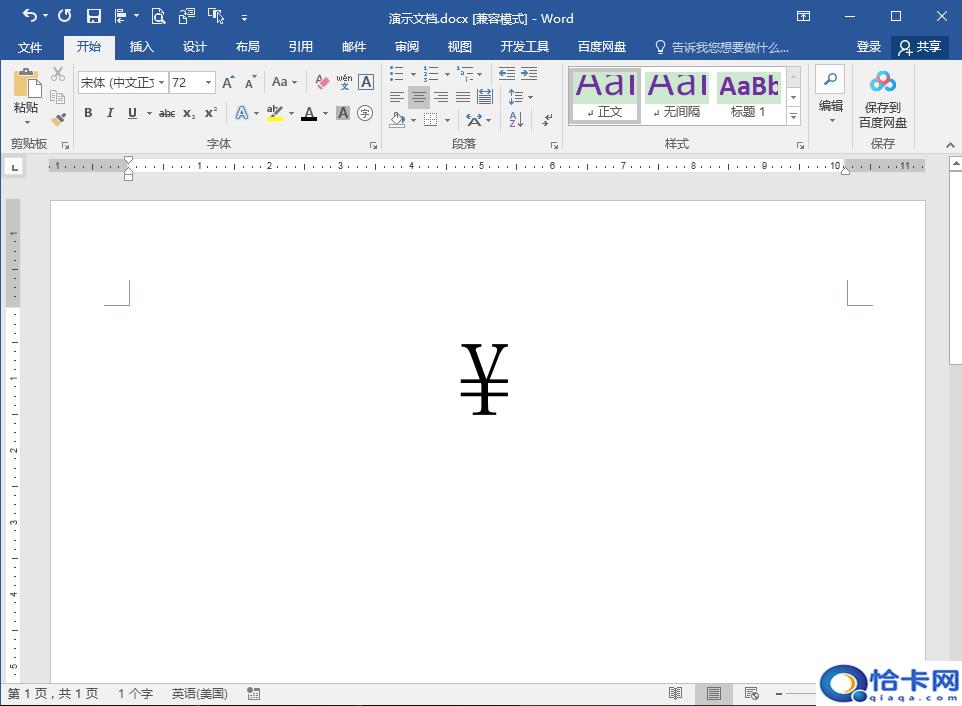Toggle Bold formatting

88,113
